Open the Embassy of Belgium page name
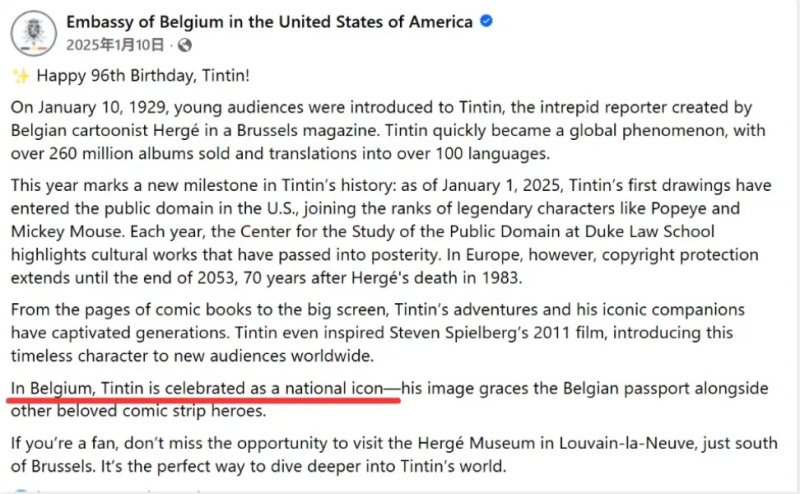Screen dimensions: 800x494 pos(269,22)
